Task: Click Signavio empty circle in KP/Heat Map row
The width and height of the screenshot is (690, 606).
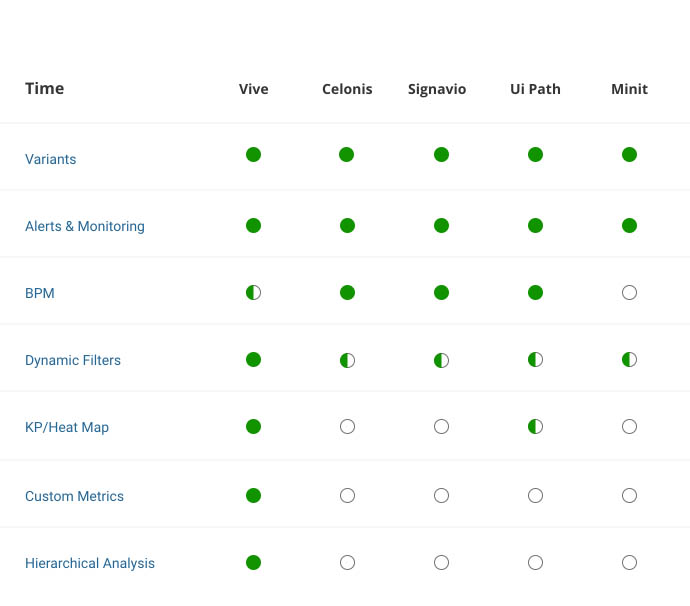Action: (441, 426)
